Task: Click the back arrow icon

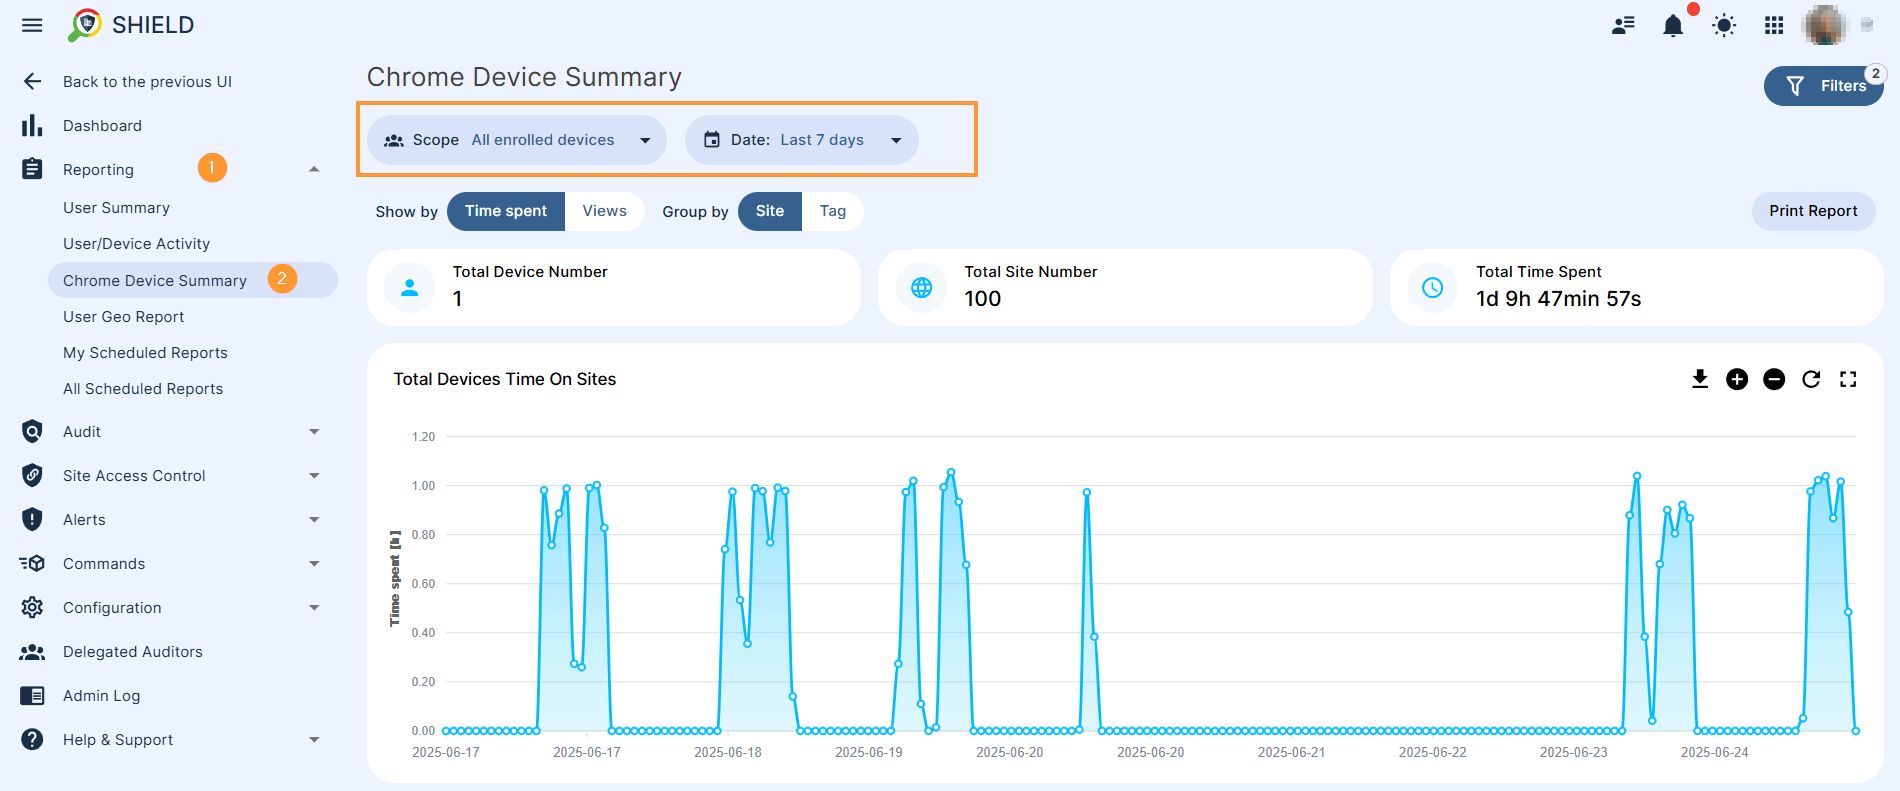Action: [x=32, y=81]
